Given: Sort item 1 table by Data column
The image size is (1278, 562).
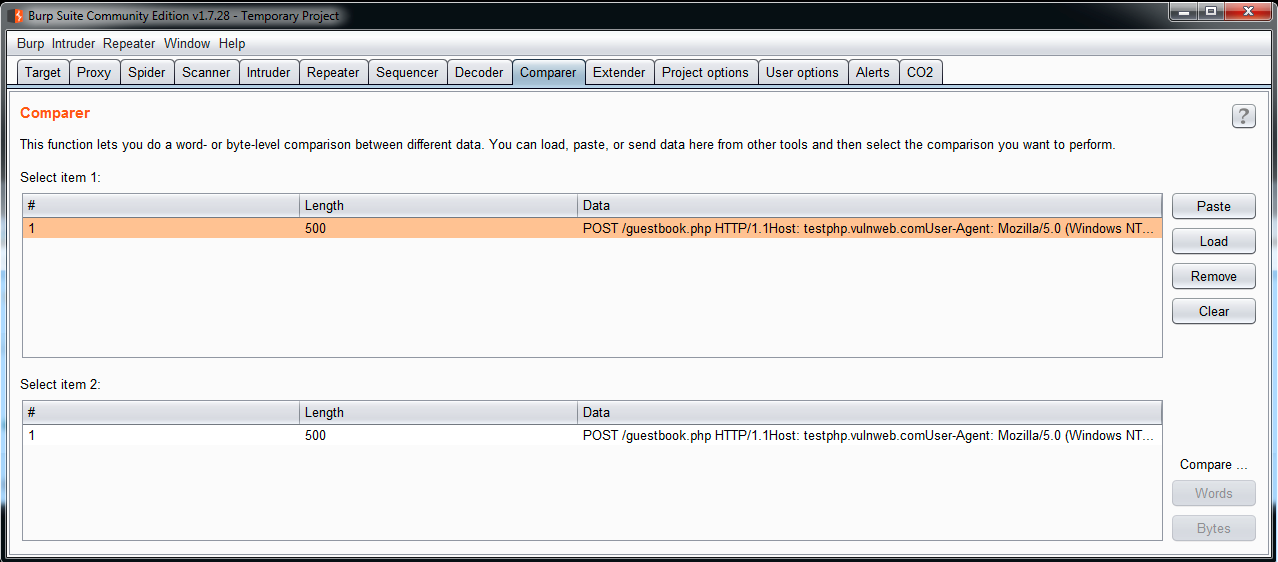Looking at the screenshot, I should click(870, 205).
